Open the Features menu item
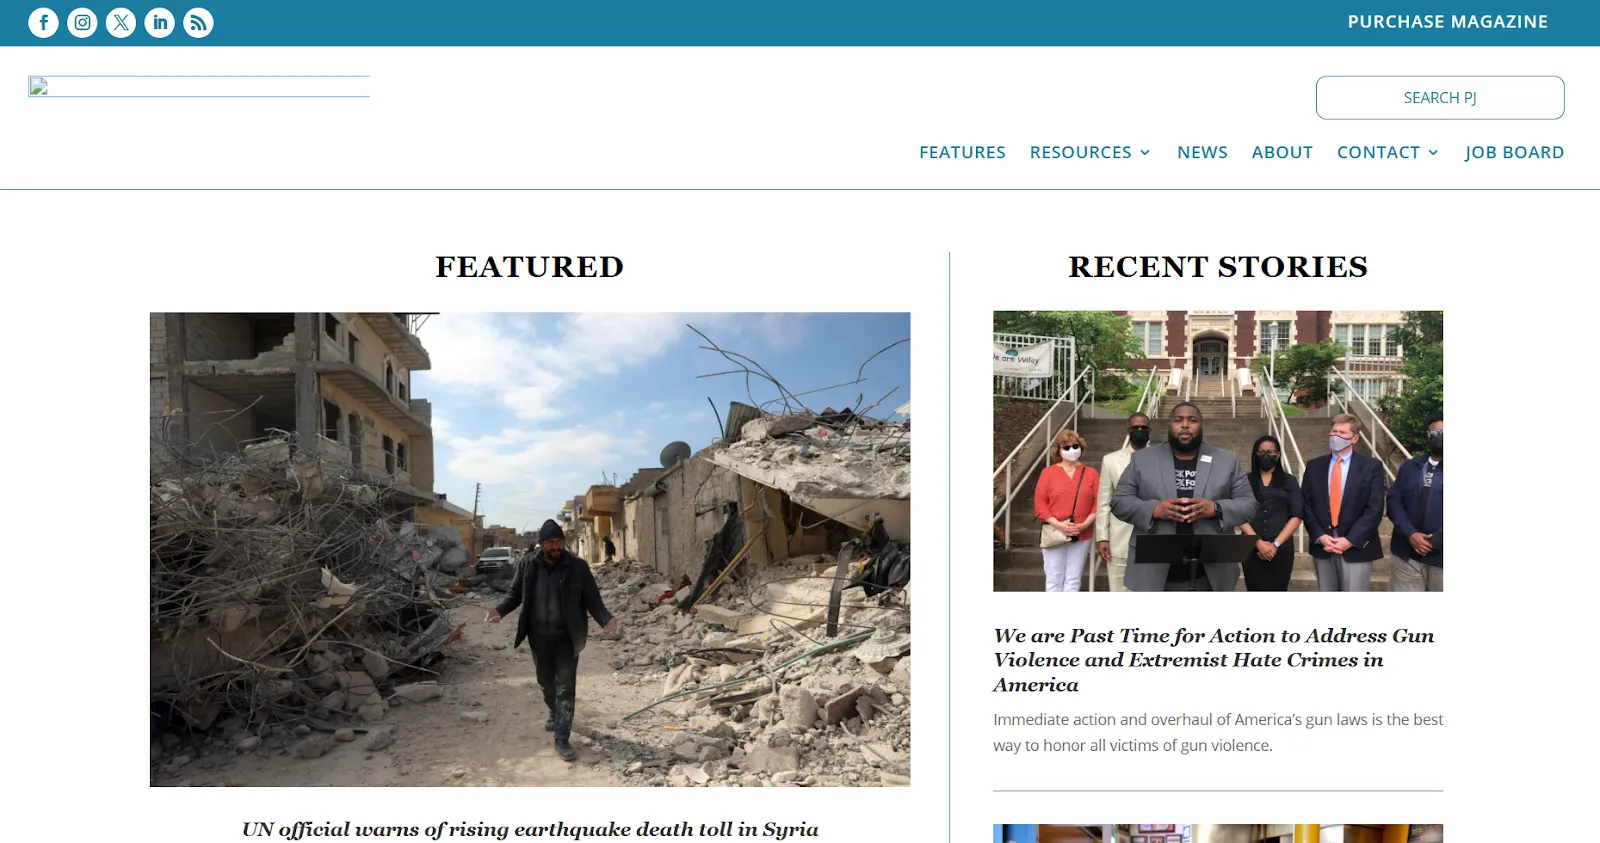Screen dimensions: 1600x843 click(x=962, y=152)
